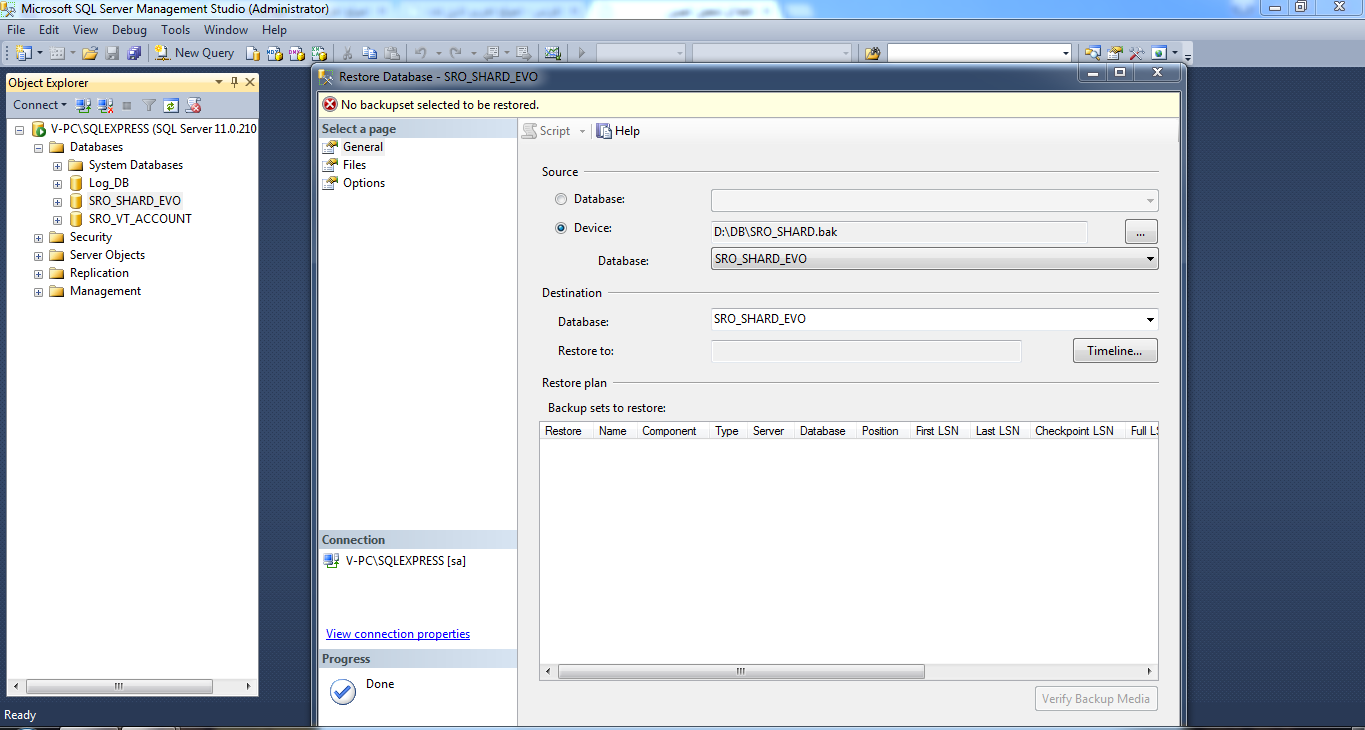
Task: Expand the Log_DB database node
Action: tap(58, 183)
